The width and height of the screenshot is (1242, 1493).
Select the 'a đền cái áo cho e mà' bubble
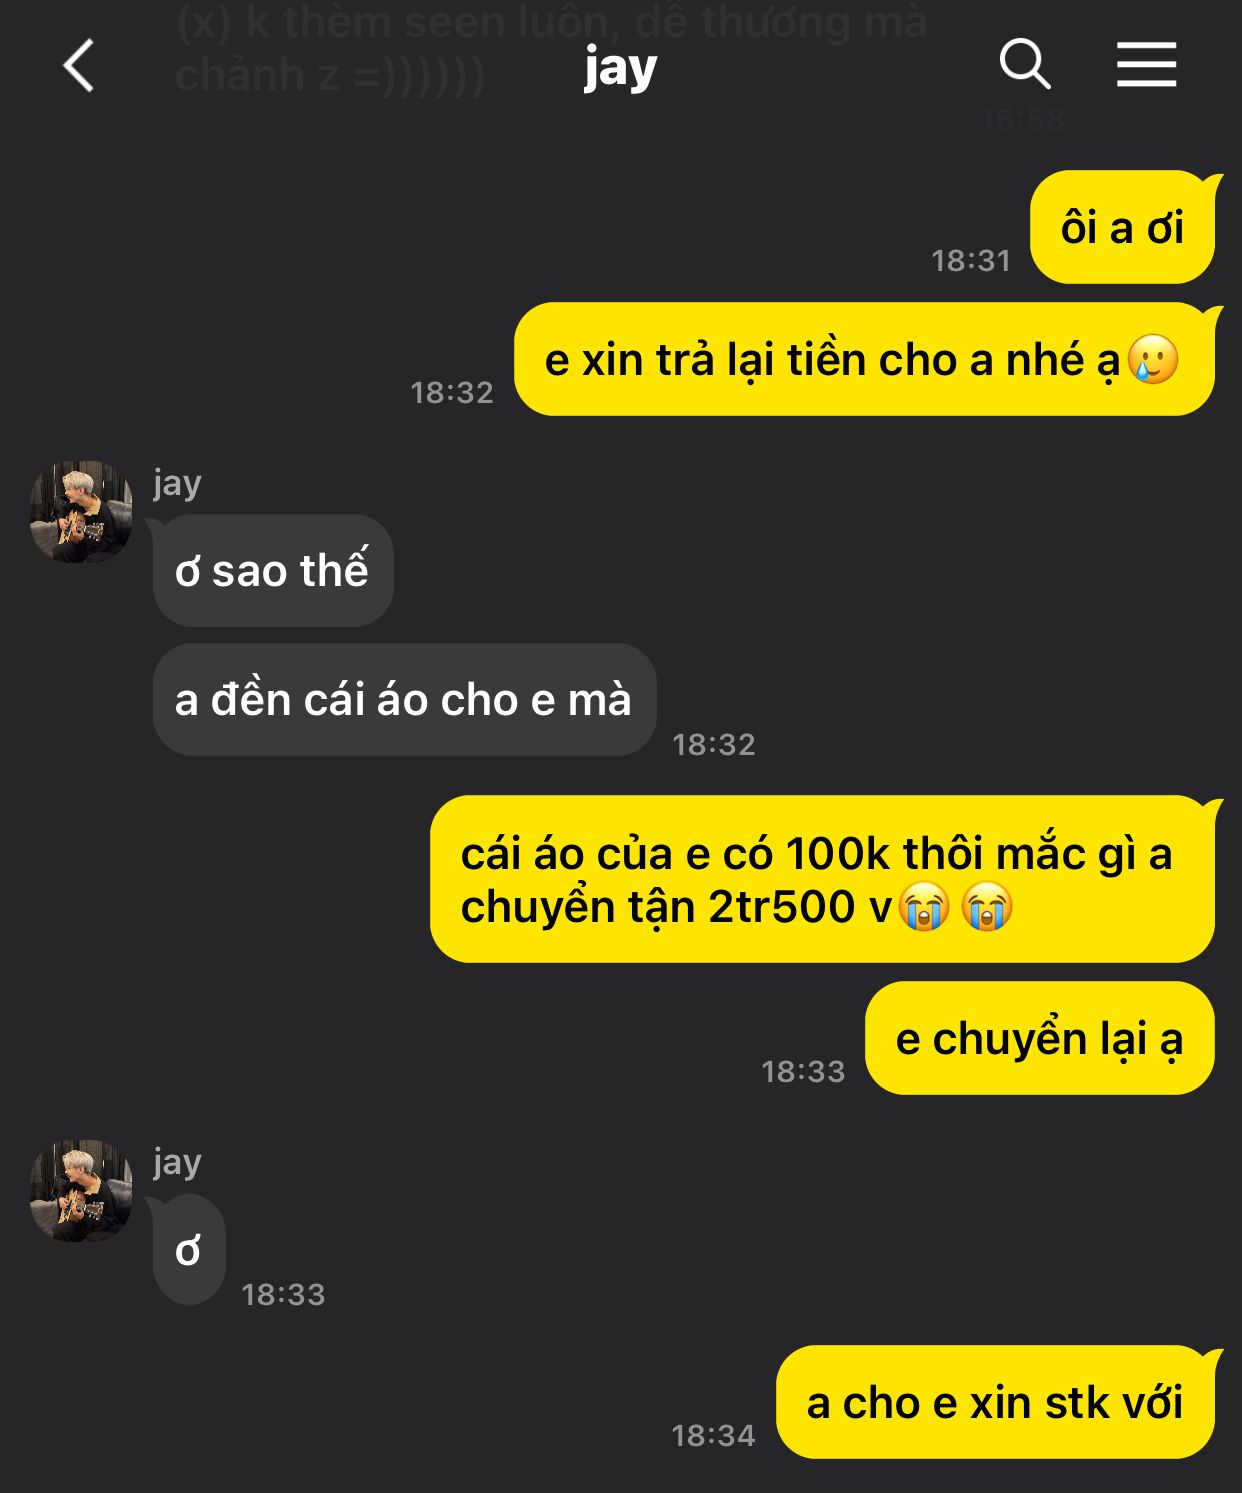(x=404, y=699)
